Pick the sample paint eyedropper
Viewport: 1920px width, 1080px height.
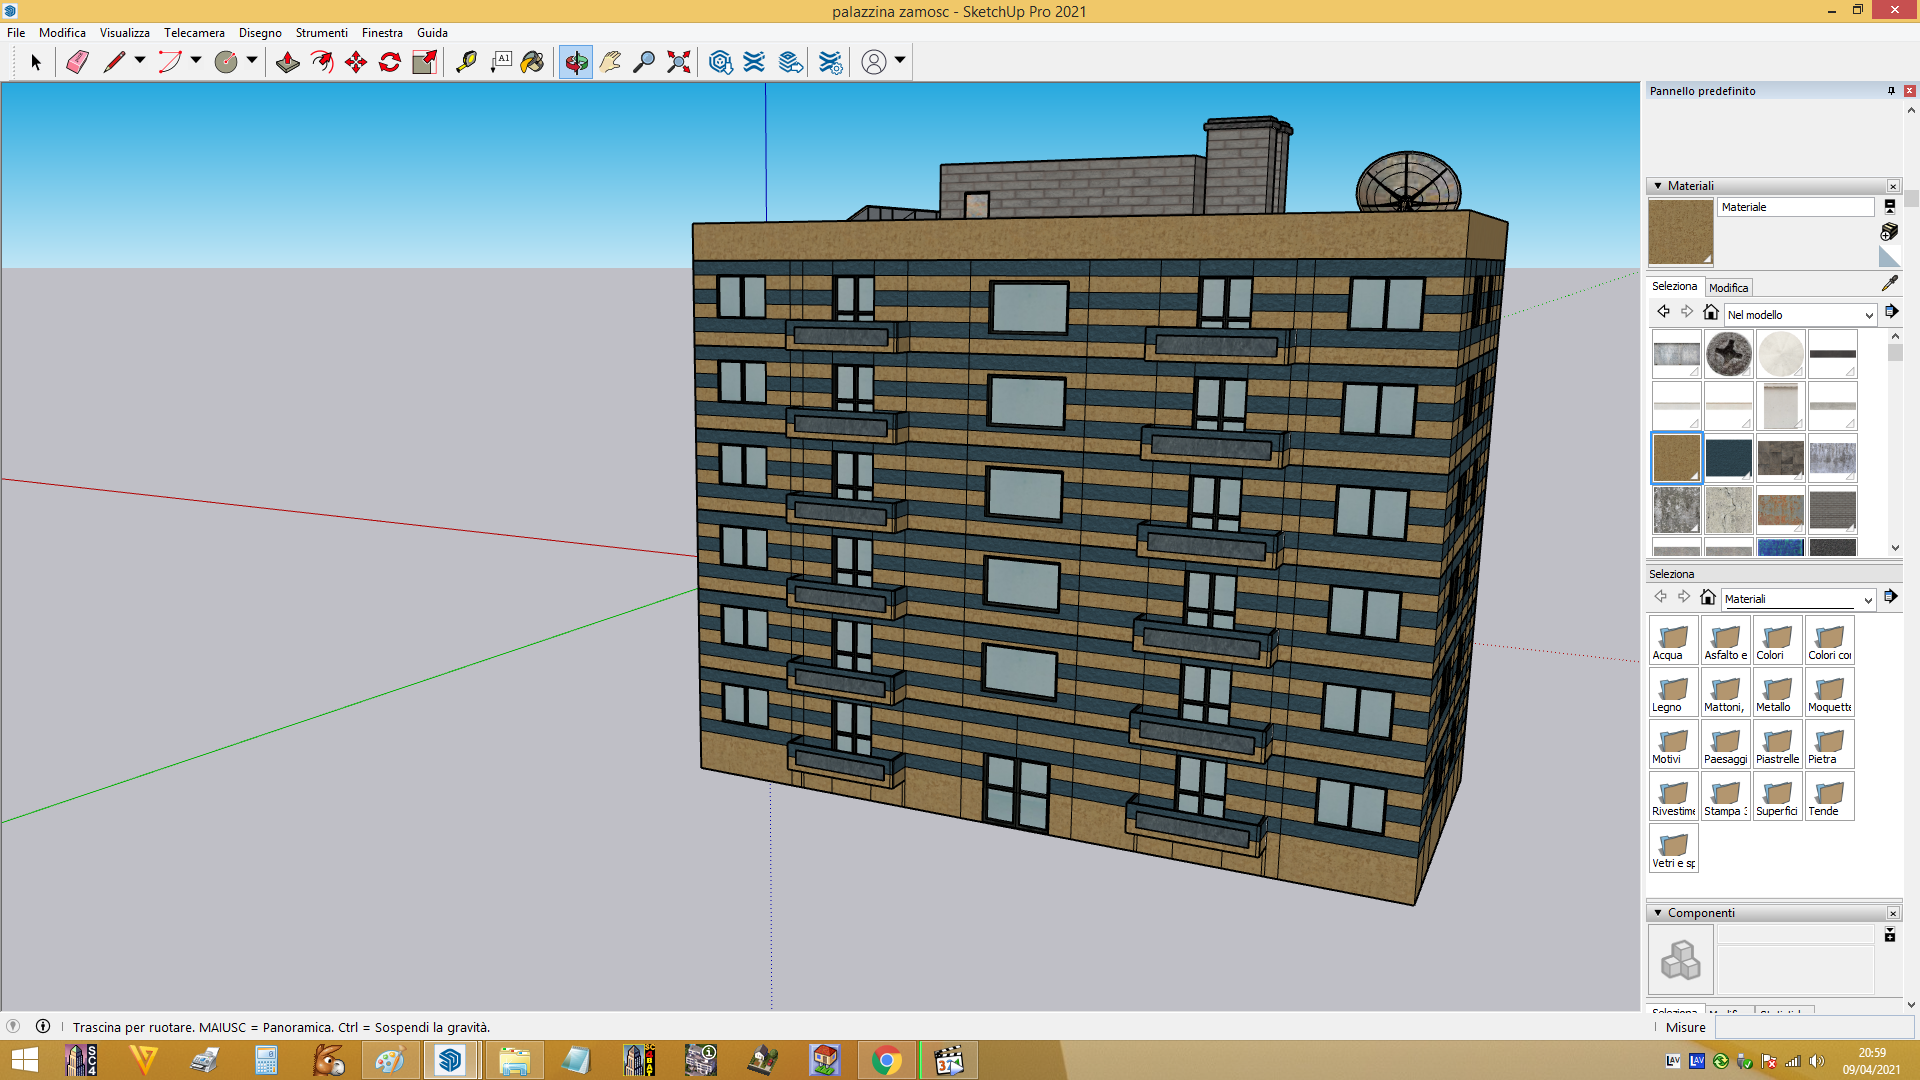(x=1889, y=284)
